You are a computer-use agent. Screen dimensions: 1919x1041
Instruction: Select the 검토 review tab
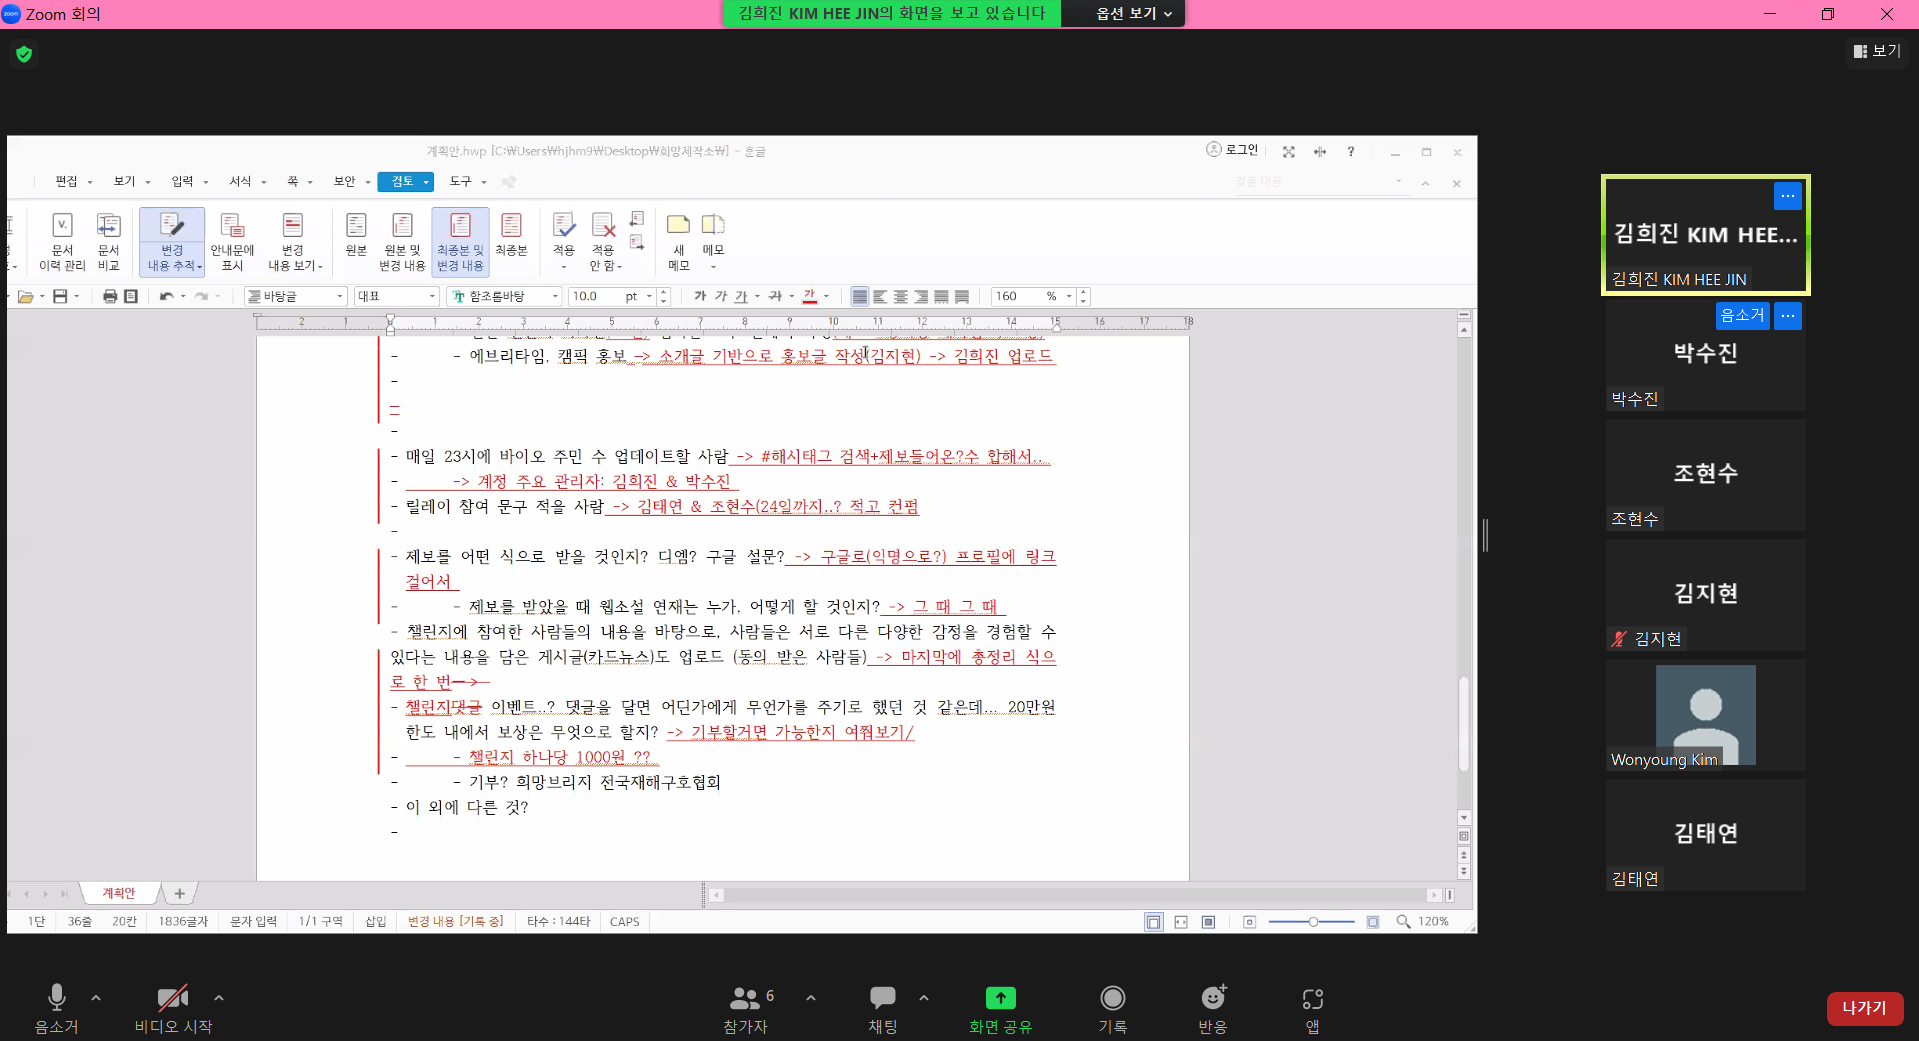[405, 181]
